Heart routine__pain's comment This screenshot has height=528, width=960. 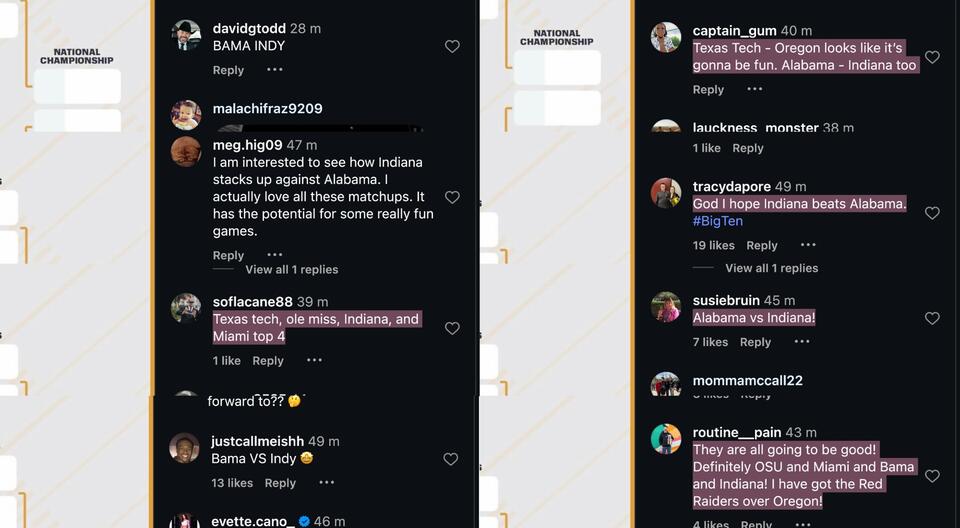[x=932, y=476]
